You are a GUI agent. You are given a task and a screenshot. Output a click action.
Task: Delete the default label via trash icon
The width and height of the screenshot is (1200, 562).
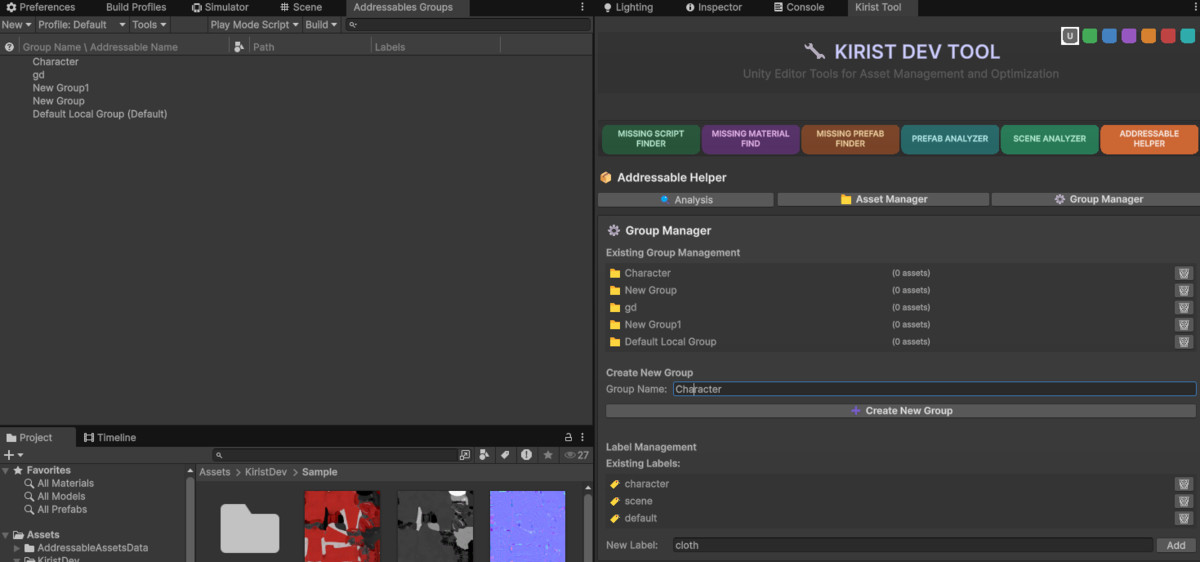(x=1184, y=518)
